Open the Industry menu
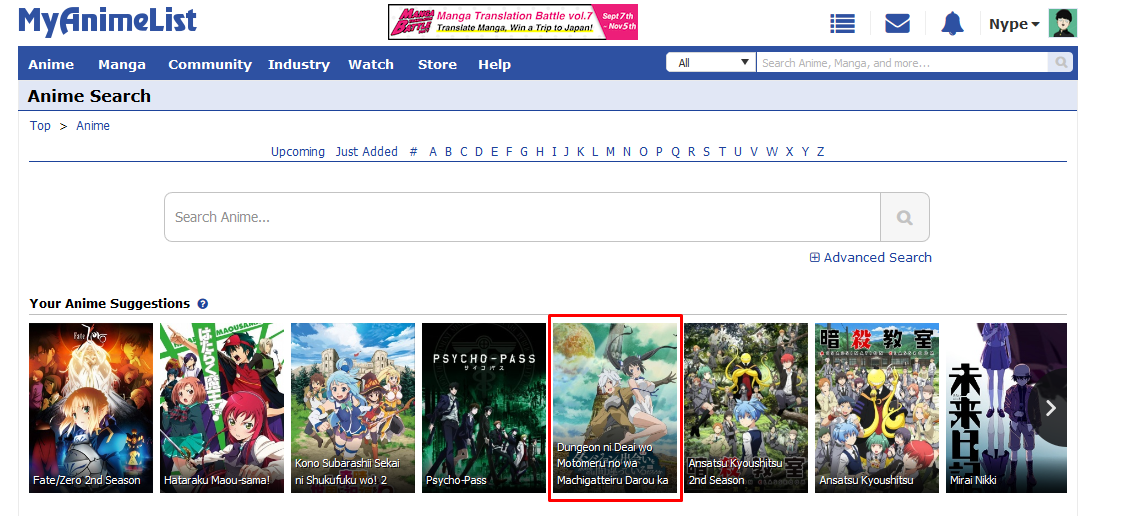 (x=298, y=64)
